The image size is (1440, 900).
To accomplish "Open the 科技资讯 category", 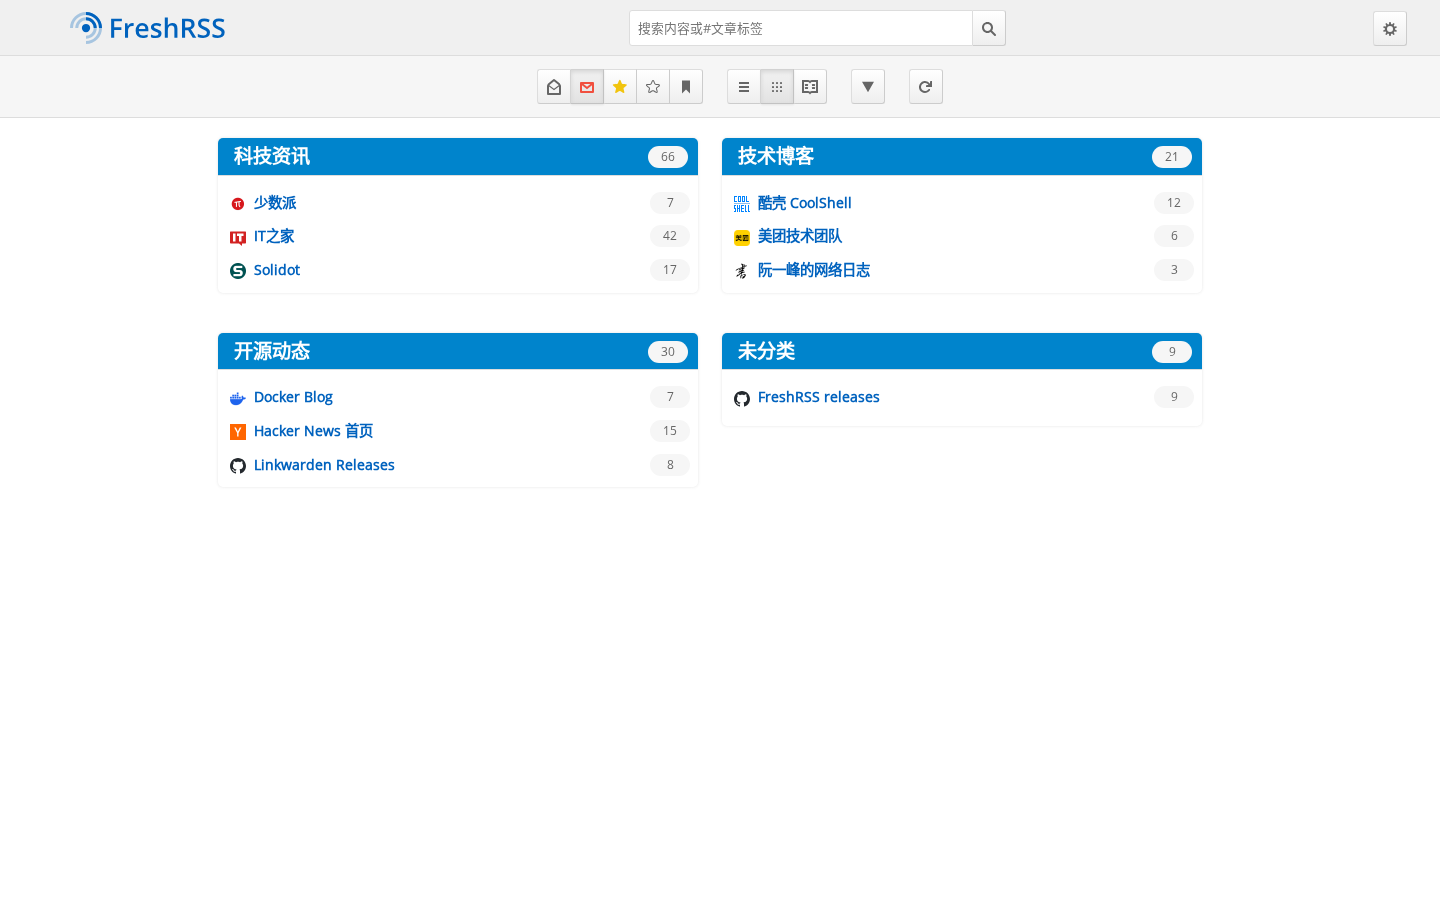I will [272, 156].
